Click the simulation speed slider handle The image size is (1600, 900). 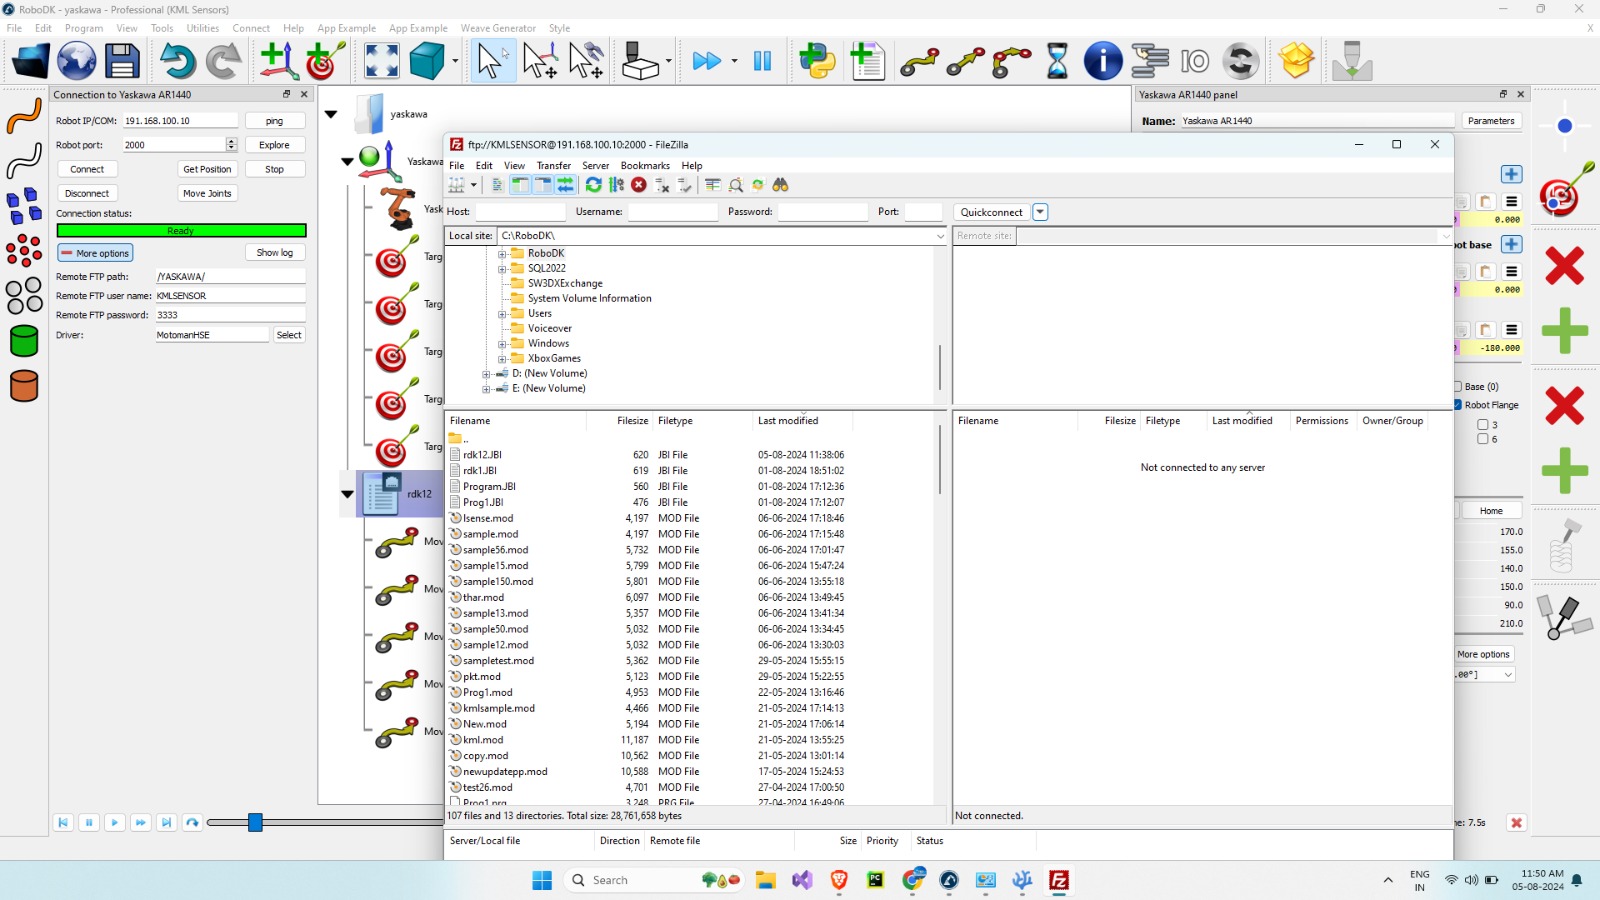click(255, 822)
